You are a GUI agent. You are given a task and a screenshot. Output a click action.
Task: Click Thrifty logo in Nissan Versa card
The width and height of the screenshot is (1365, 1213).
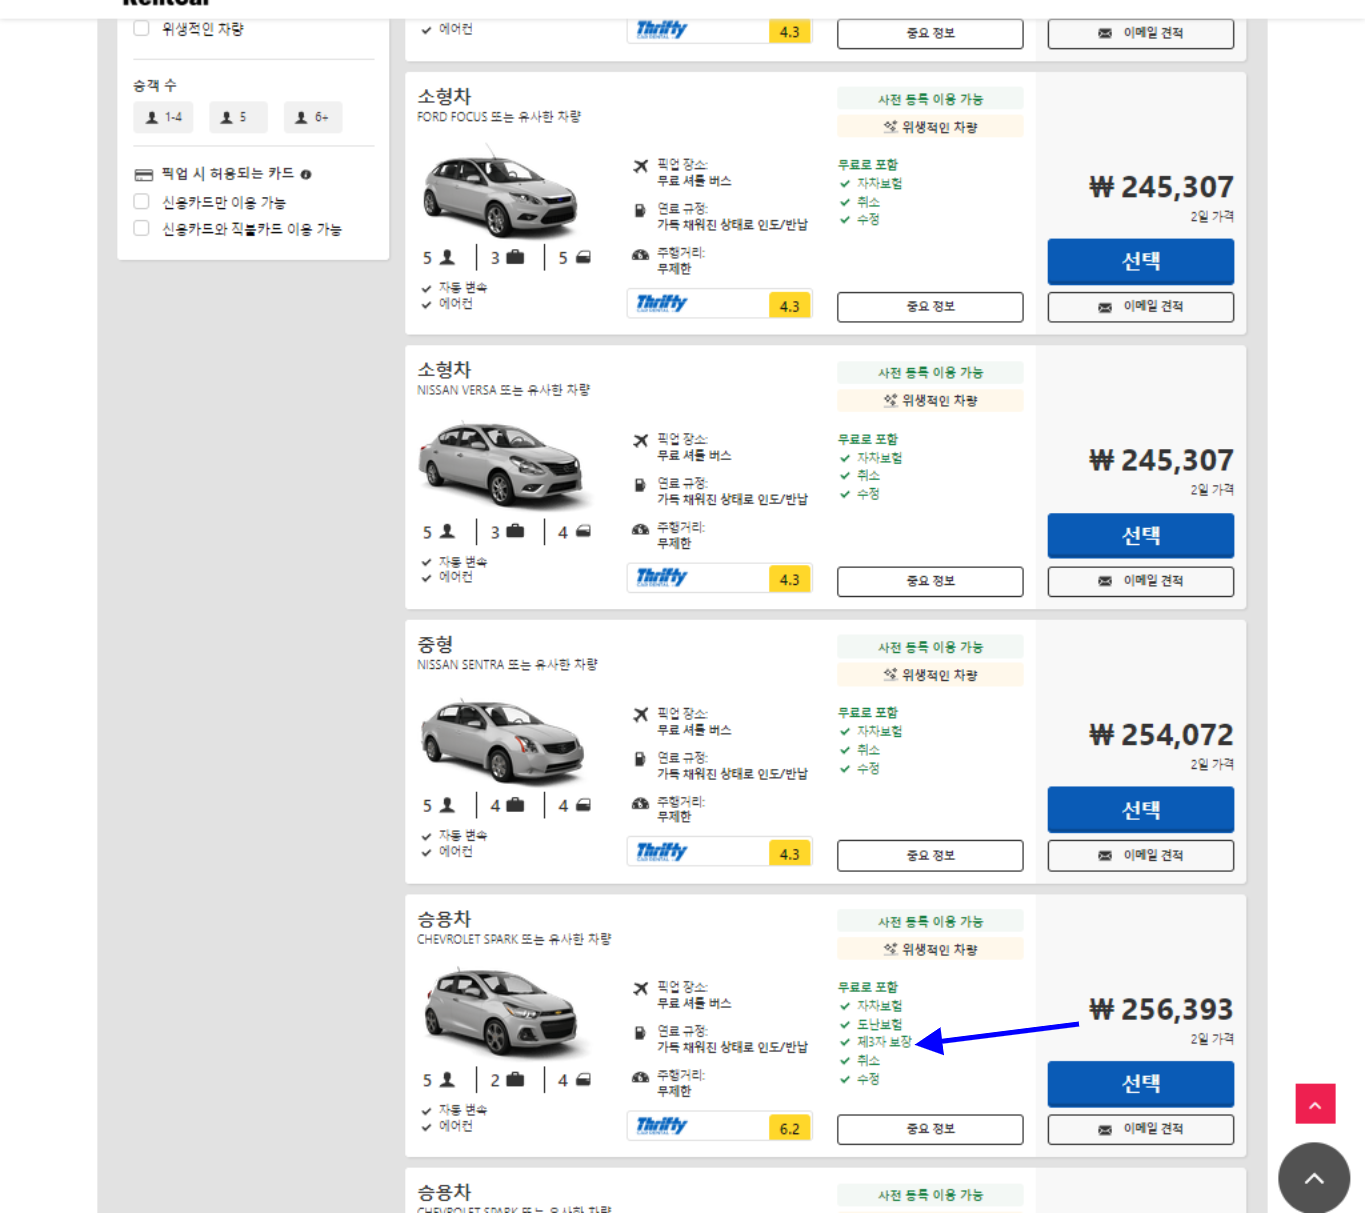662,577
